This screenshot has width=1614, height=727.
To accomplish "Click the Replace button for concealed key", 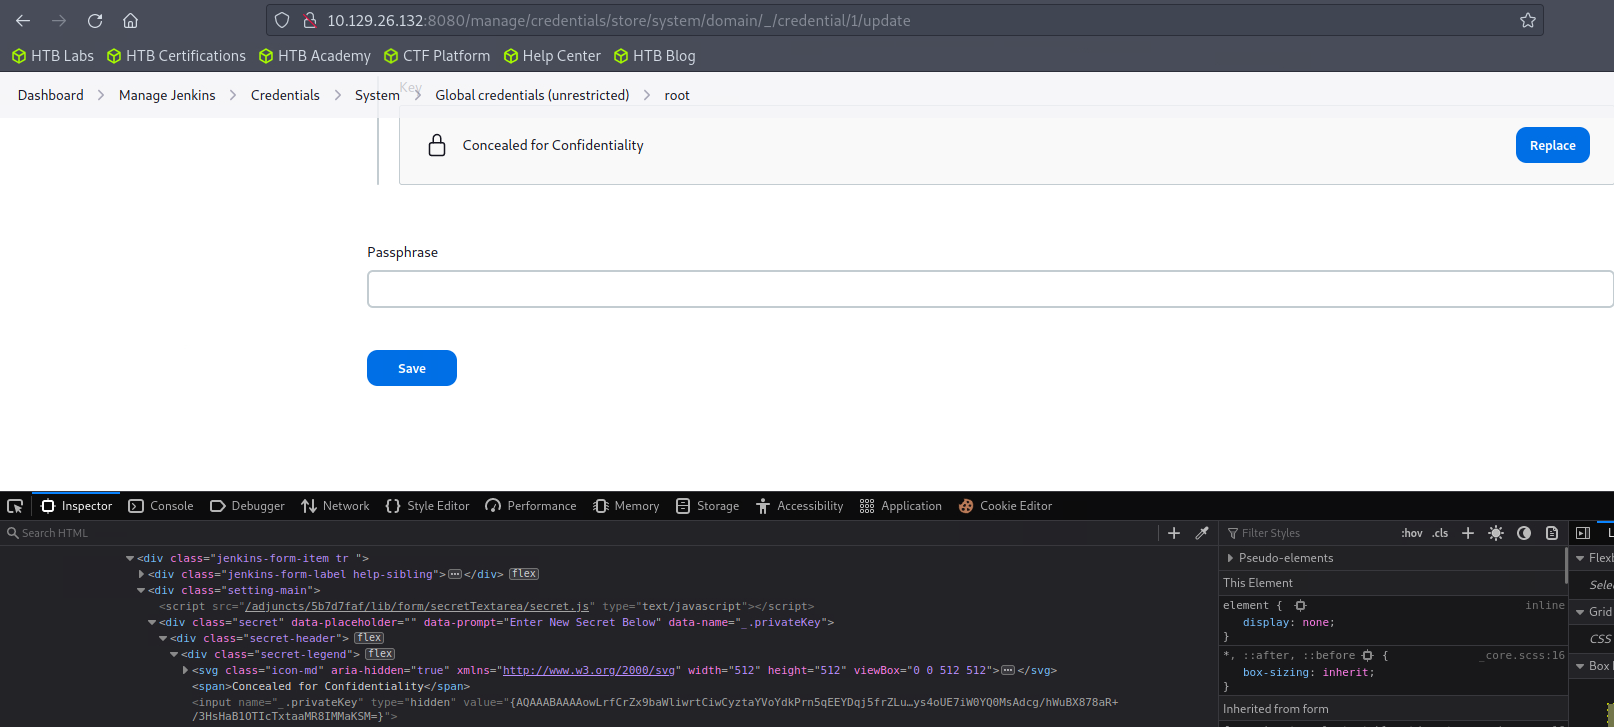I will click(x=1552, y=145).
